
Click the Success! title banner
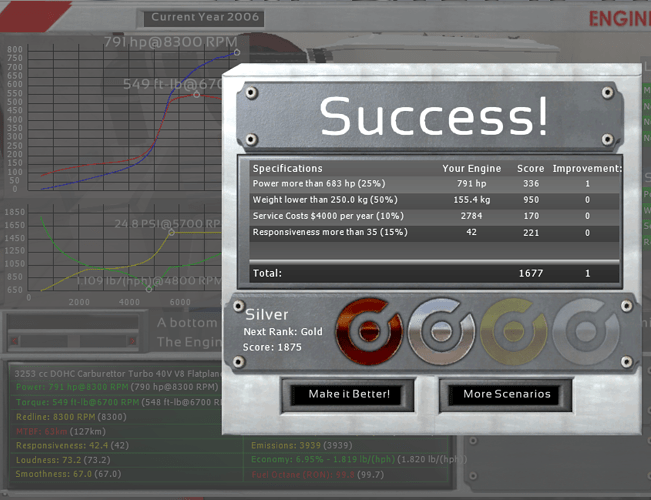coord(433,117)
